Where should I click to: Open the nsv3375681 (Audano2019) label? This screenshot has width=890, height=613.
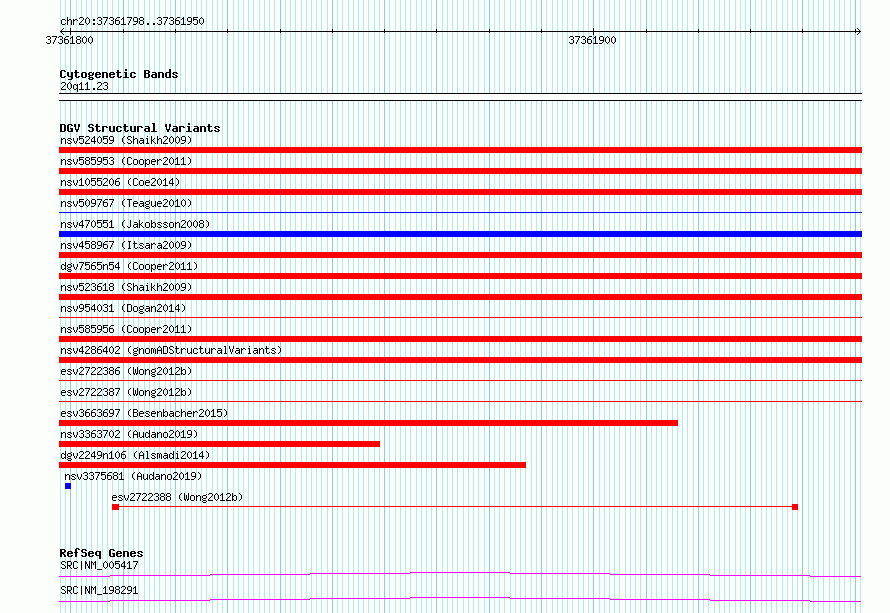pos(133,476)
